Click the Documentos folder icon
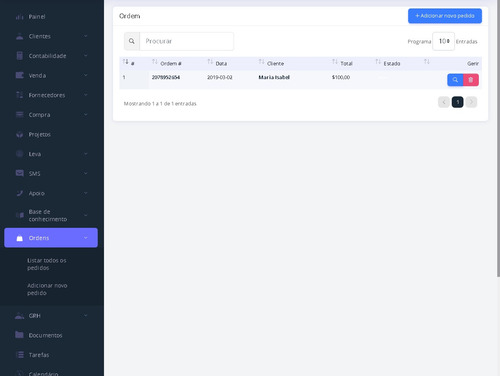 tap(20, 335)
